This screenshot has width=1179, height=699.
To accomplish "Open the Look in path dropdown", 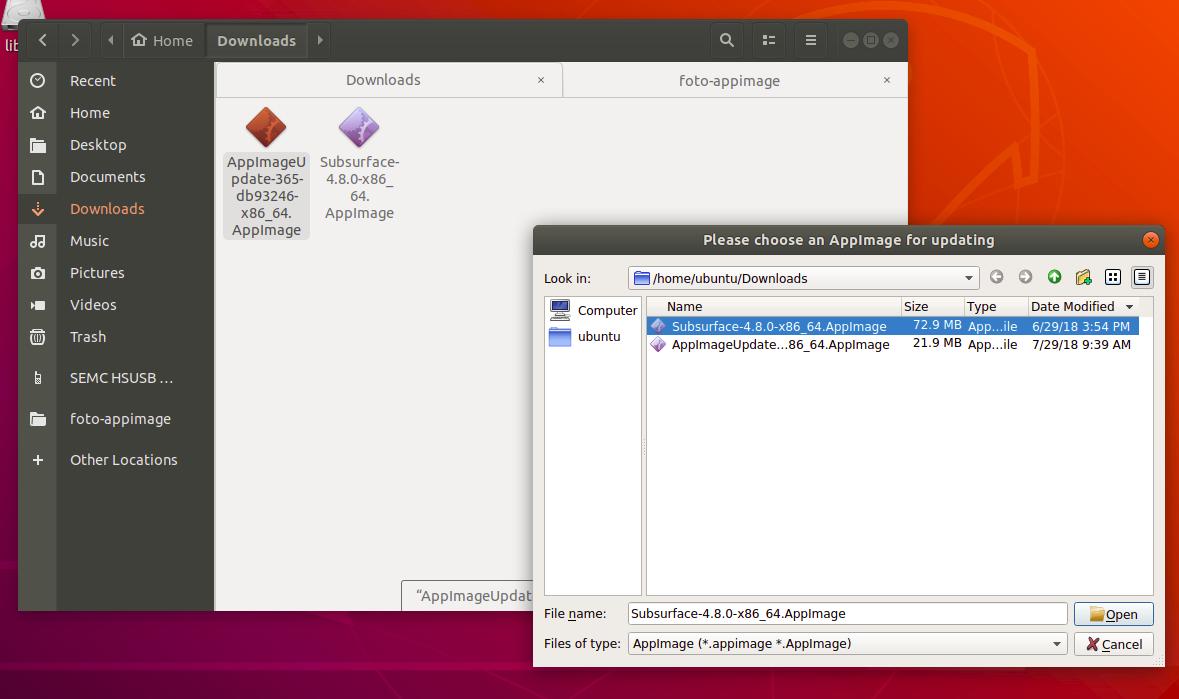I will tap(803, 278).
